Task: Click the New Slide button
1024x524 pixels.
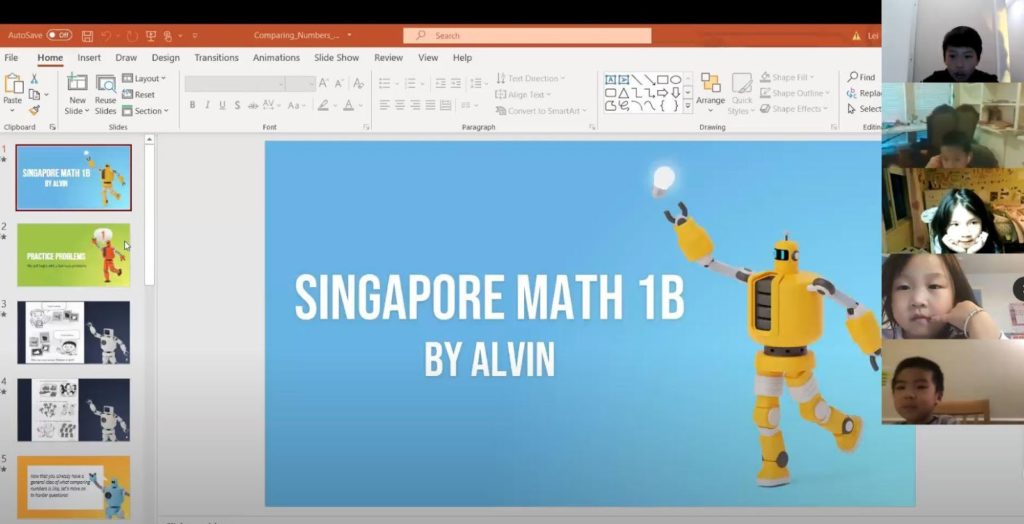Action: click(x=77, y=94)
